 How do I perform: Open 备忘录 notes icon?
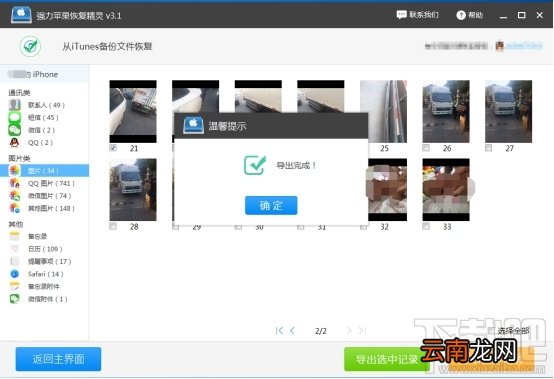[14, 236]
